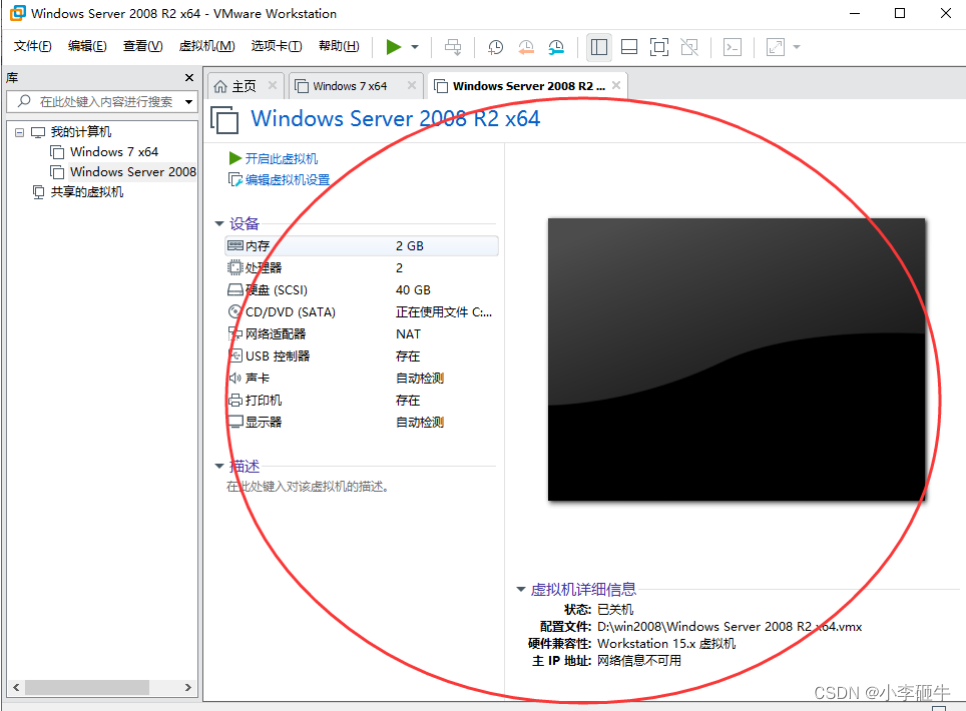
Task: Select the USB 控制器 device row
Action: click(362, 356)
